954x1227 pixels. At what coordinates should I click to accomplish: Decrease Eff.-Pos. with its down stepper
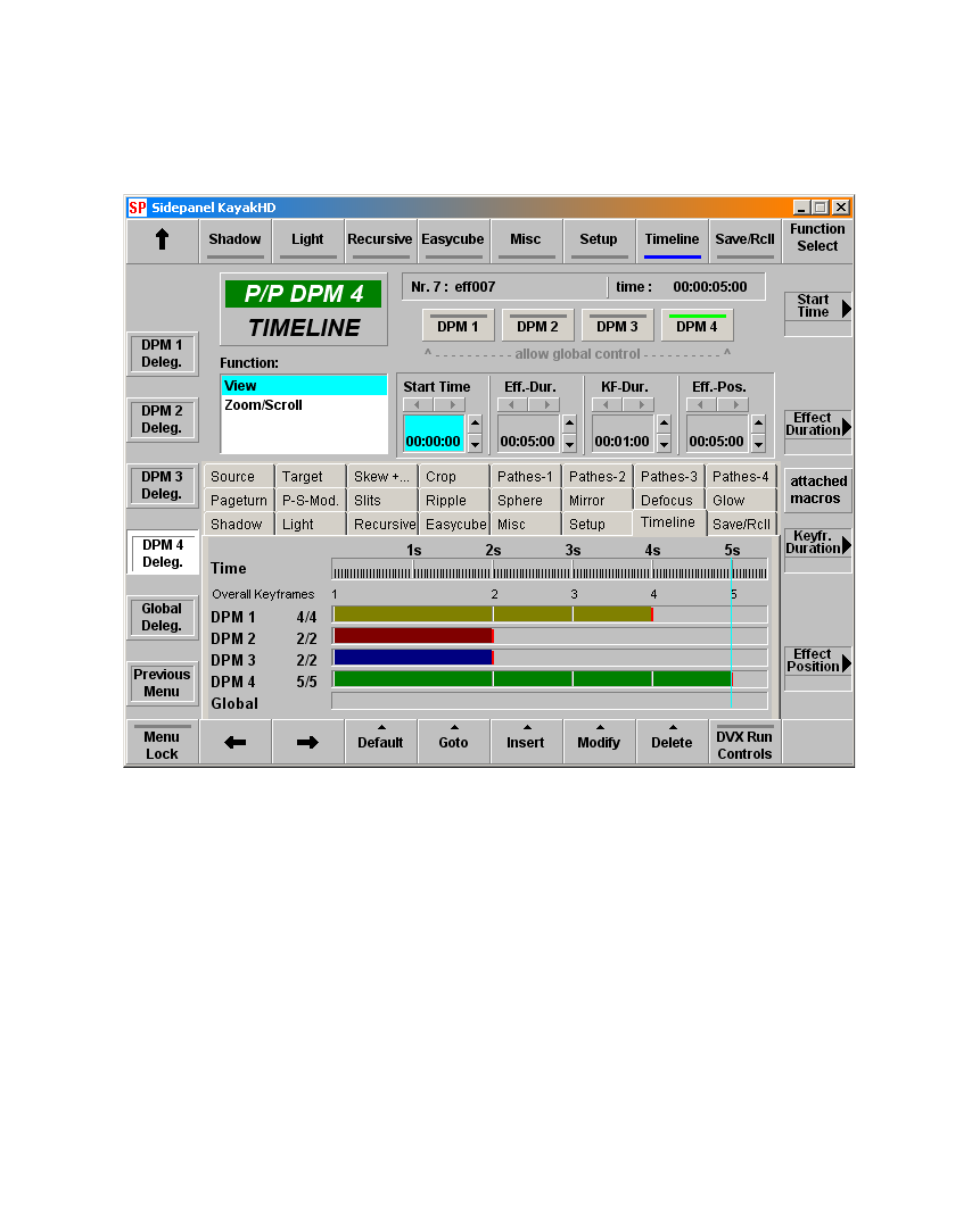[x=758, y=442]
